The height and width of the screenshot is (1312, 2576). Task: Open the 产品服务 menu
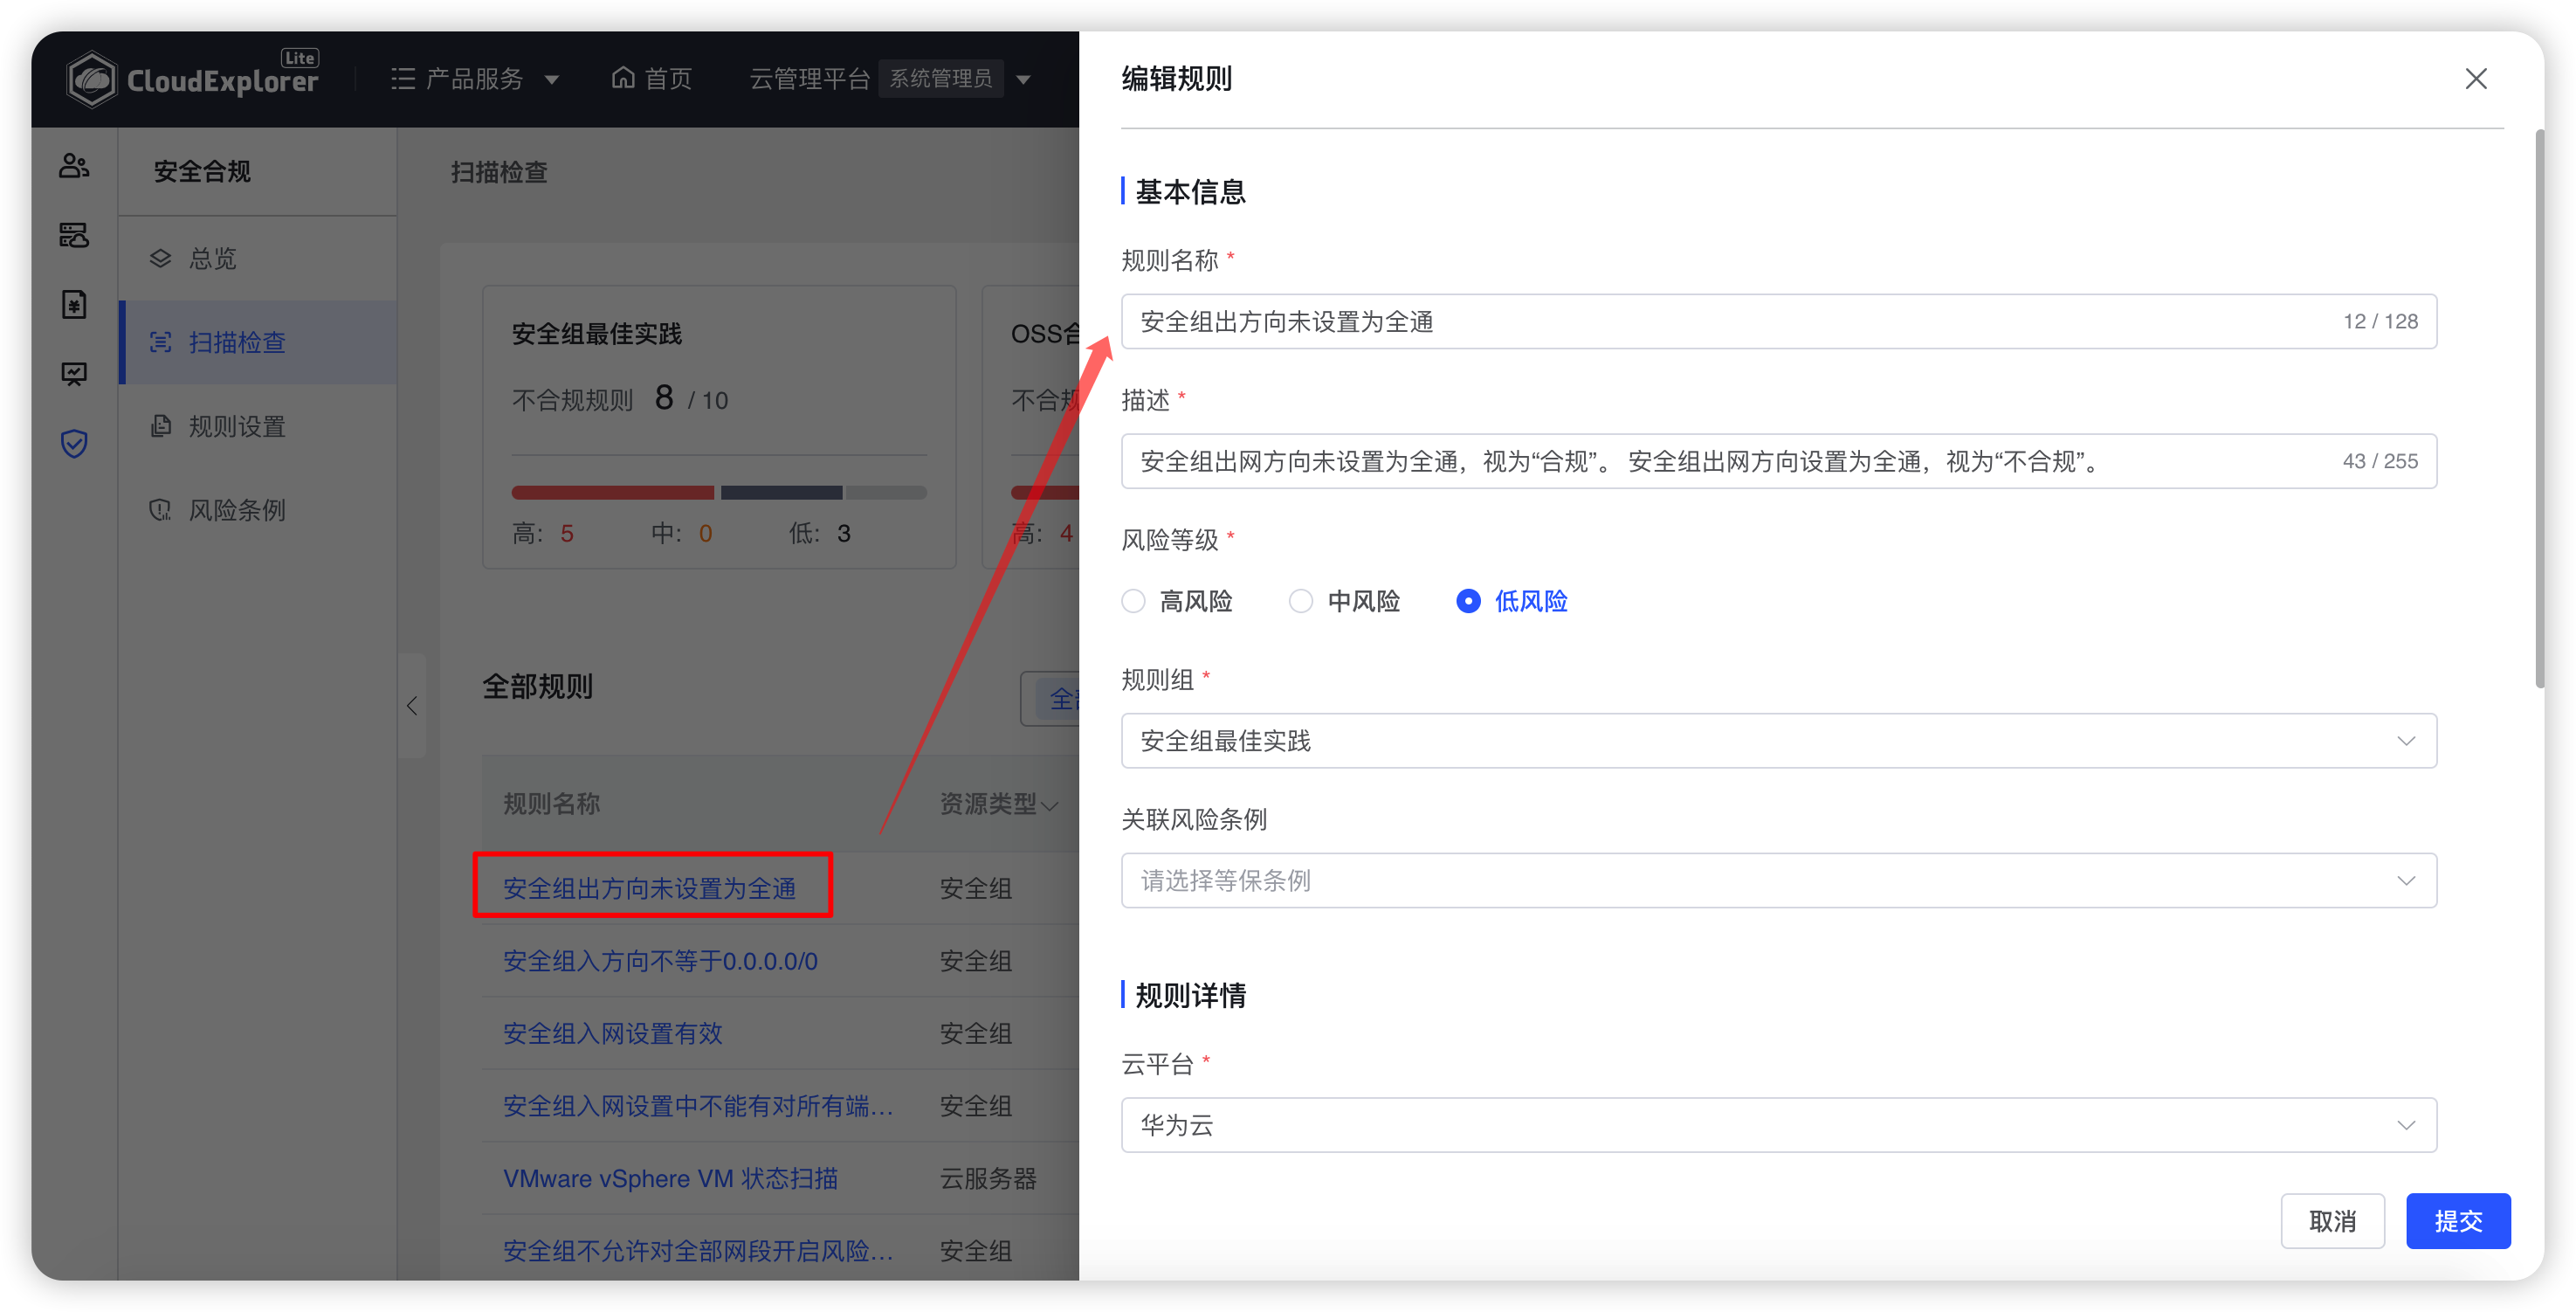click(x=474, y=79)
